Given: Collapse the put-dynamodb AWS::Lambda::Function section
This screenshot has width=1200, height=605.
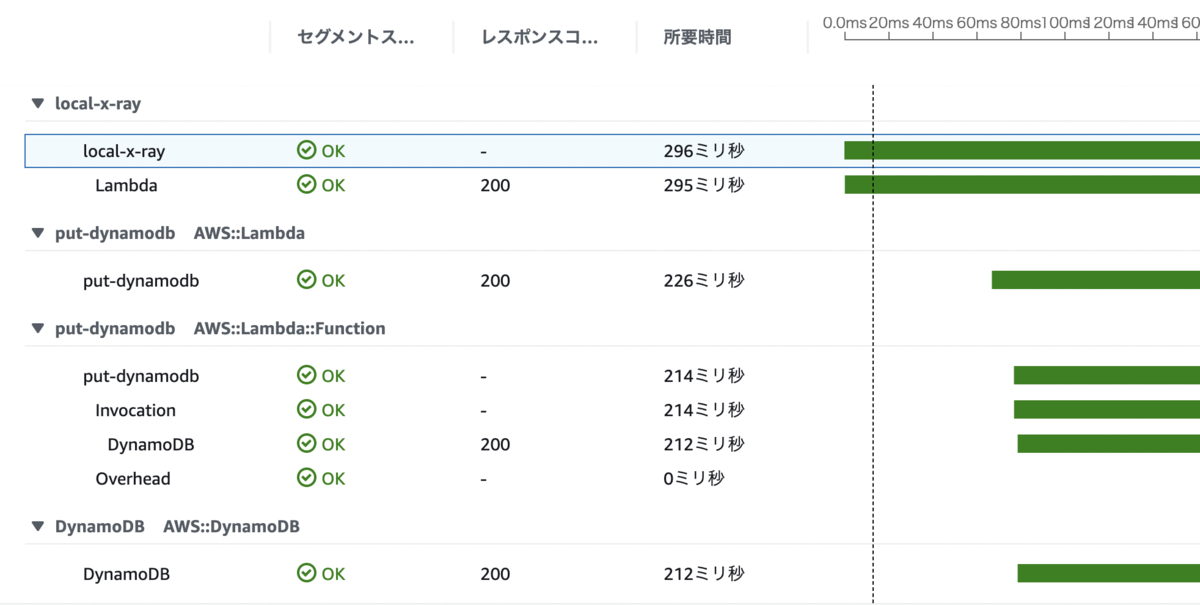Looking at the screenshot, I should coord(37,328).
